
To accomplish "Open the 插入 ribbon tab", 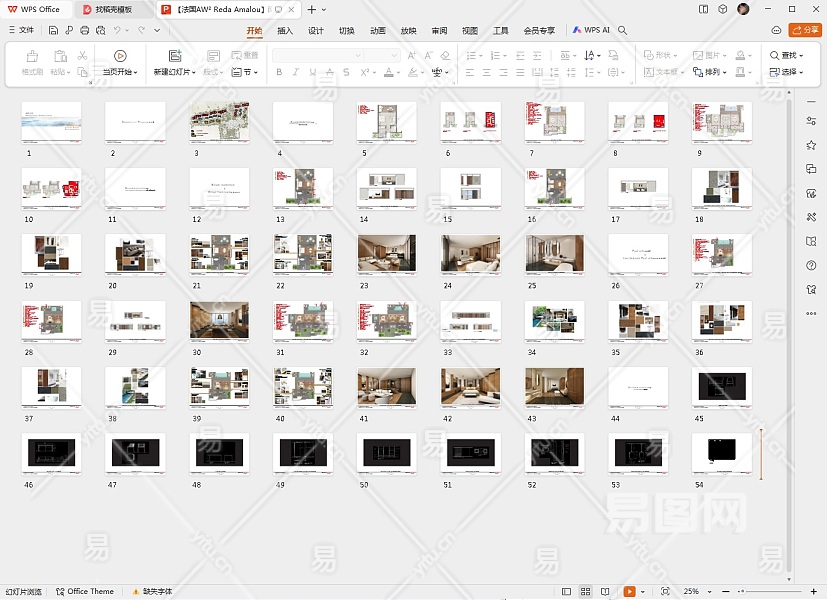I will click(x=285, y=31).
